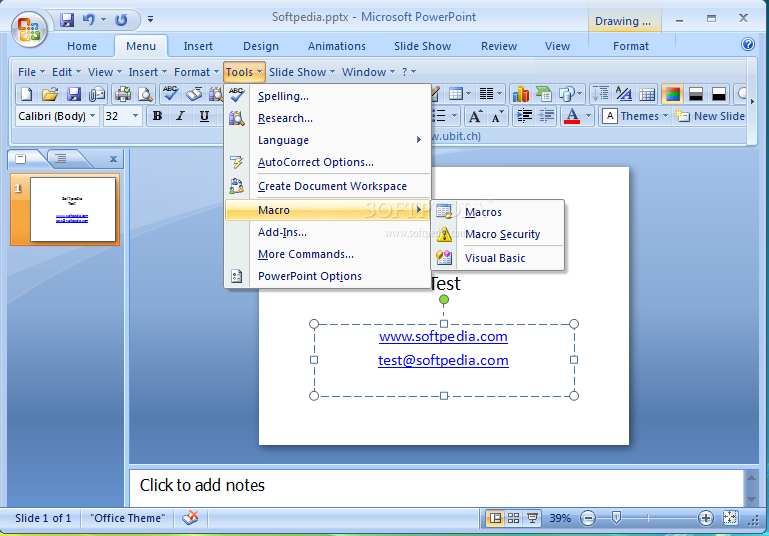Screen dimensions: 769x536
Task: Click into the notes area
Action: 436,487
